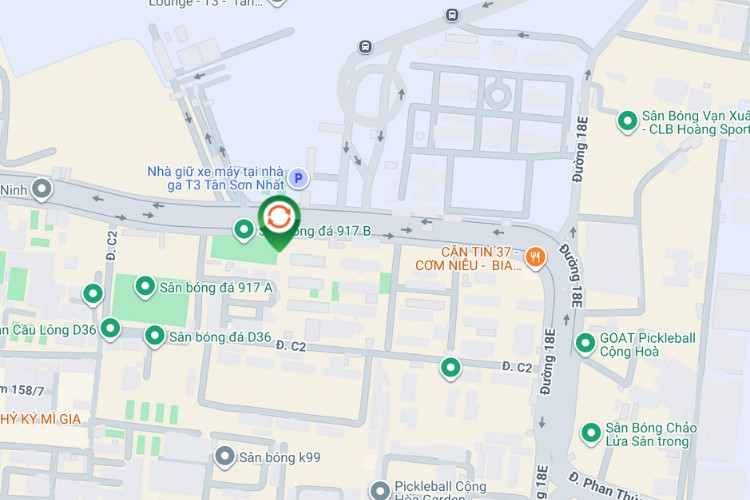Click the parking icon at T3 Tân Sơn Nhất
750x500 pixels.
point(298,178)
